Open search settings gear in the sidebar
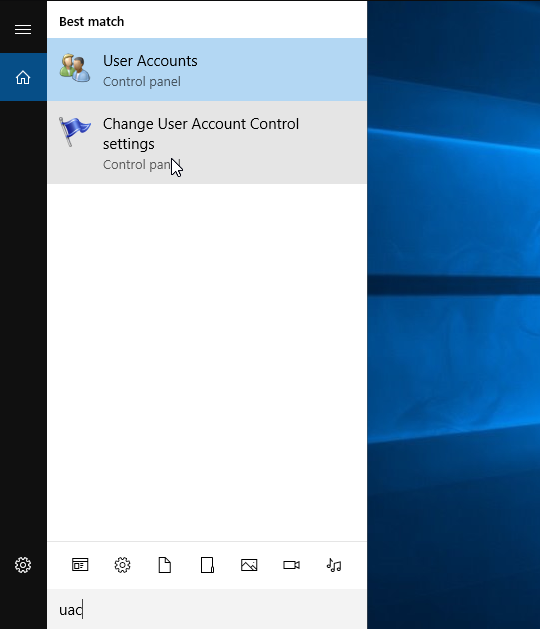The image size is (540, 629). [x=23, y=565]
